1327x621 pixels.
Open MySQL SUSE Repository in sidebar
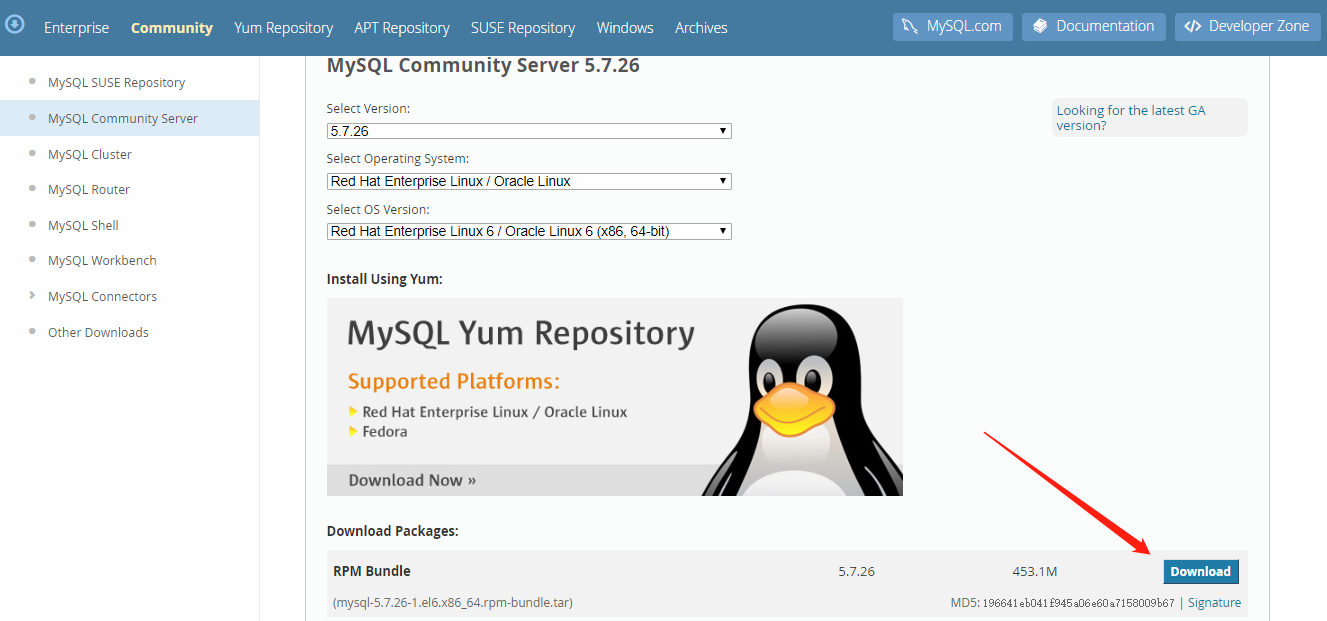point(116,83)
